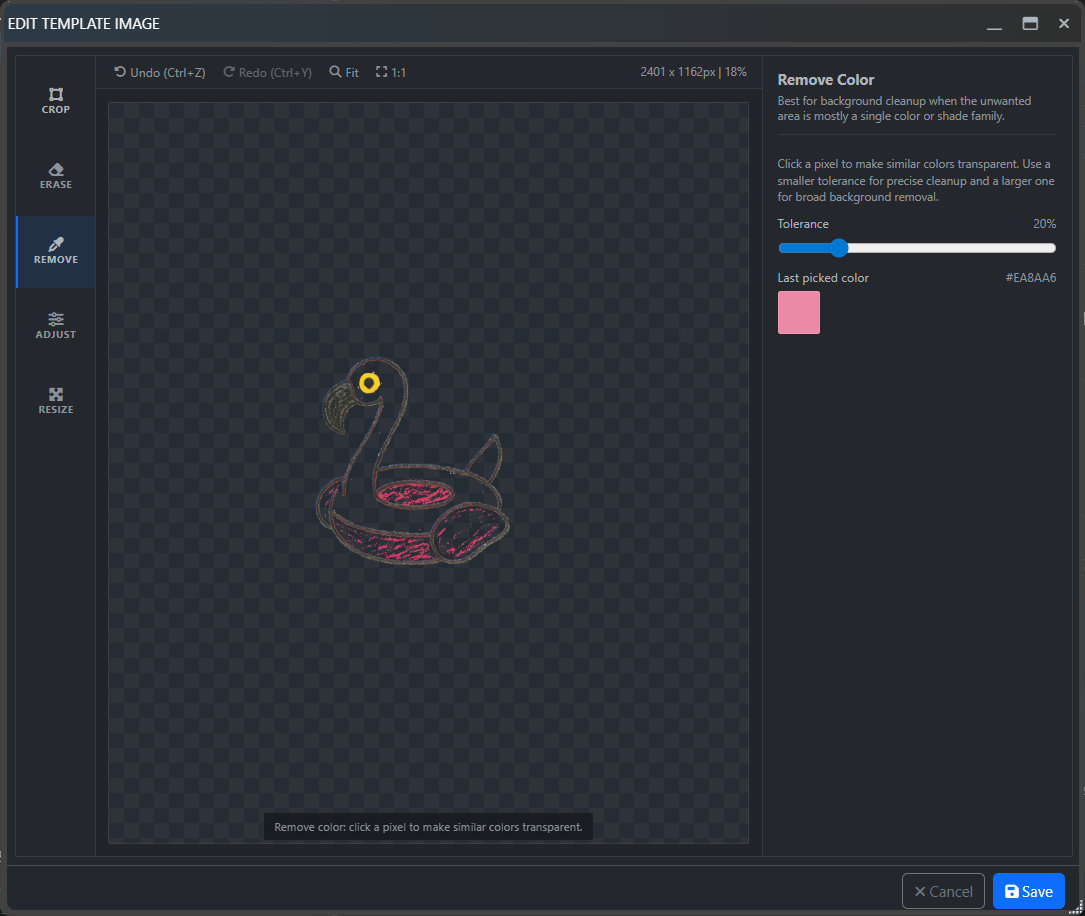Cancel the image editing dialog
Image resolution: width=1085 pixels, height=916 pixels.
click(943, 891)
